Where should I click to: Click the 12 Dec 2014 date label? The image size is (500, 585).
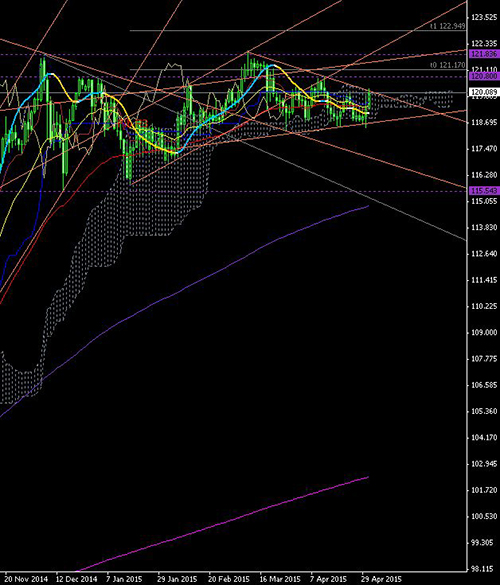coord(76,579)
